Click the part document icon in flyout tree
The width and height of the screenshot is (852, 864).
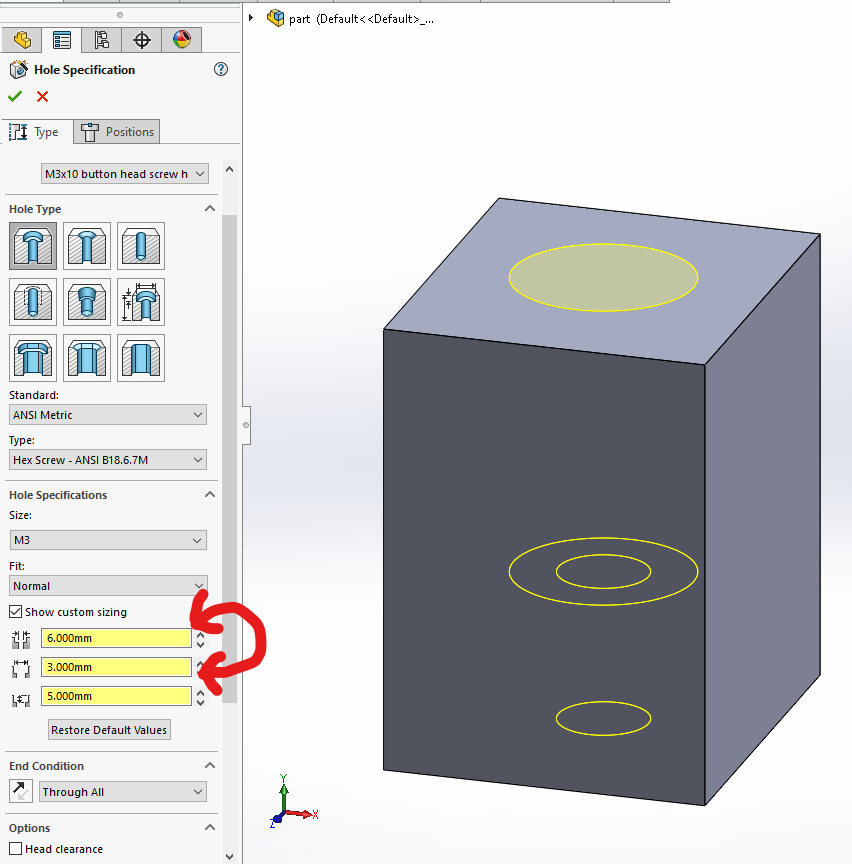point(275,18)
